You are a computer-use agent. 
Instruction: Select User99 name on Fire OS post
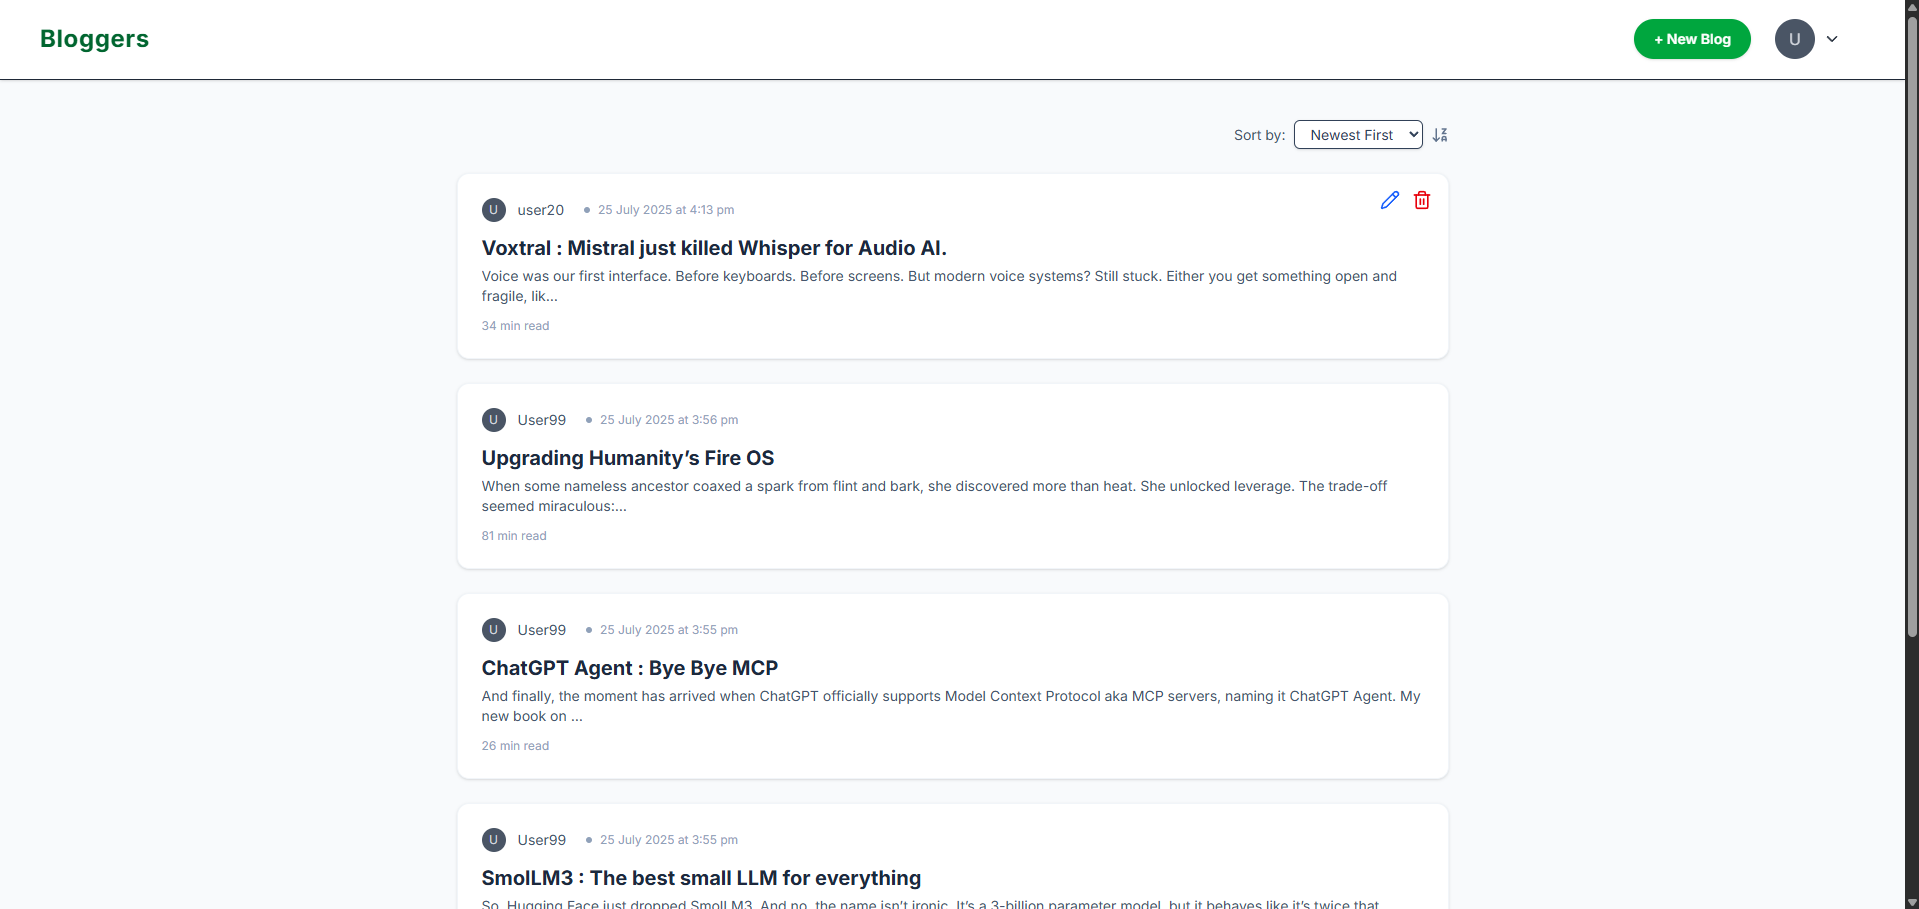point(542,420)
